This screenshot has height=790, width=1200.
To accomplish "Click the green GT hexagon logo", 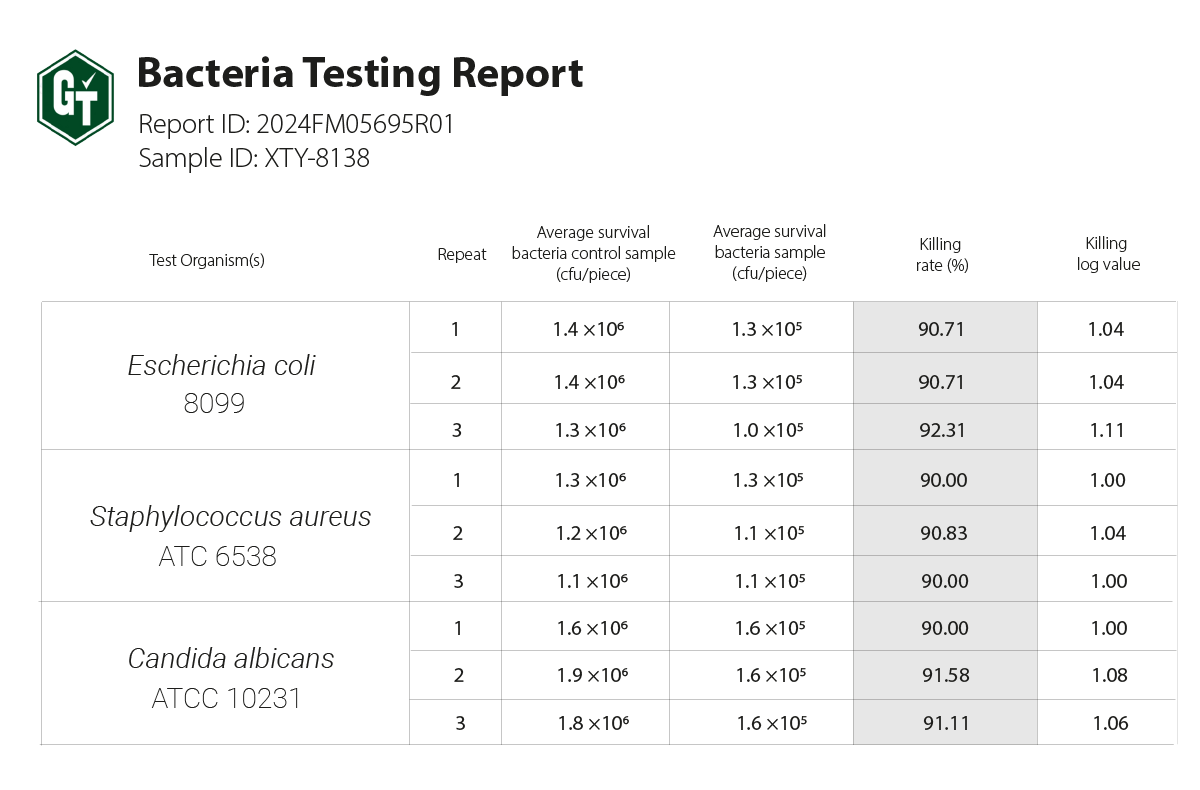I will [75, 98].
